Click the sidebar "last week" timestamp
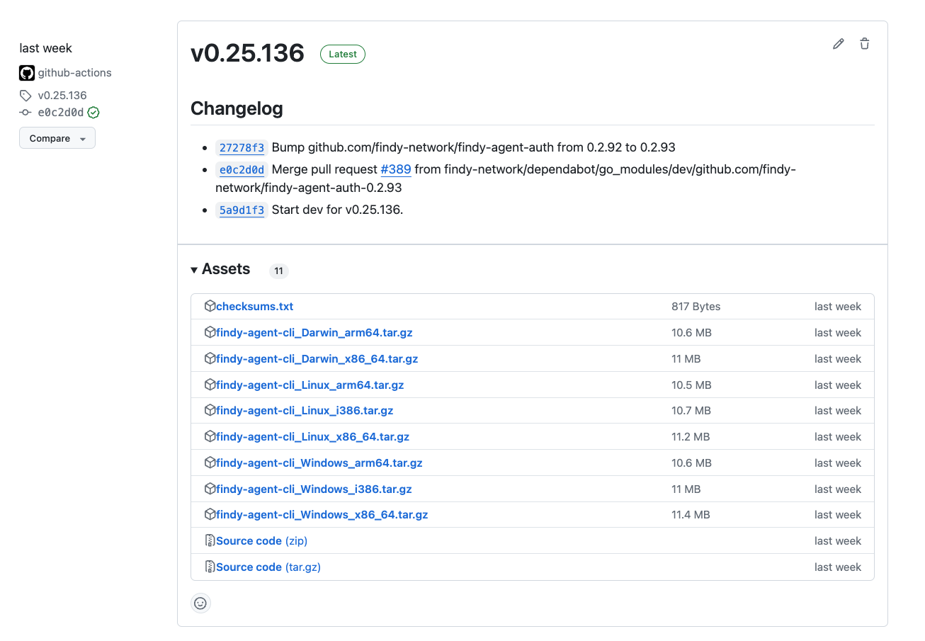 (x=45, y=48)
